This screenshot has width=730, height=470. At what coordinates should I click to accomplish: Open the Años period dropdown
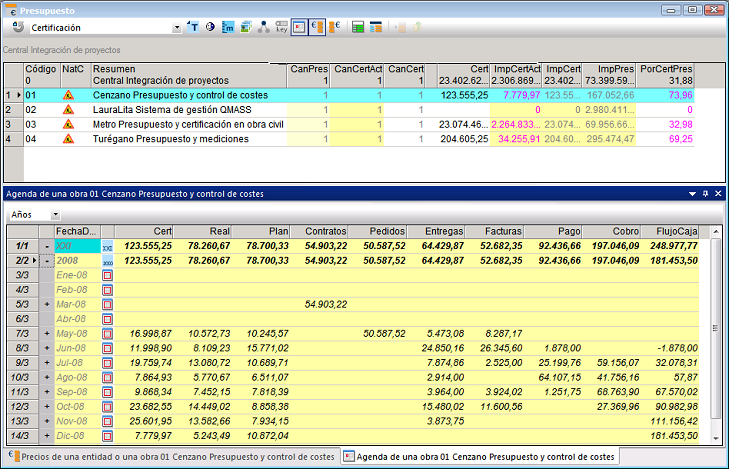click(x=55, y=215)
